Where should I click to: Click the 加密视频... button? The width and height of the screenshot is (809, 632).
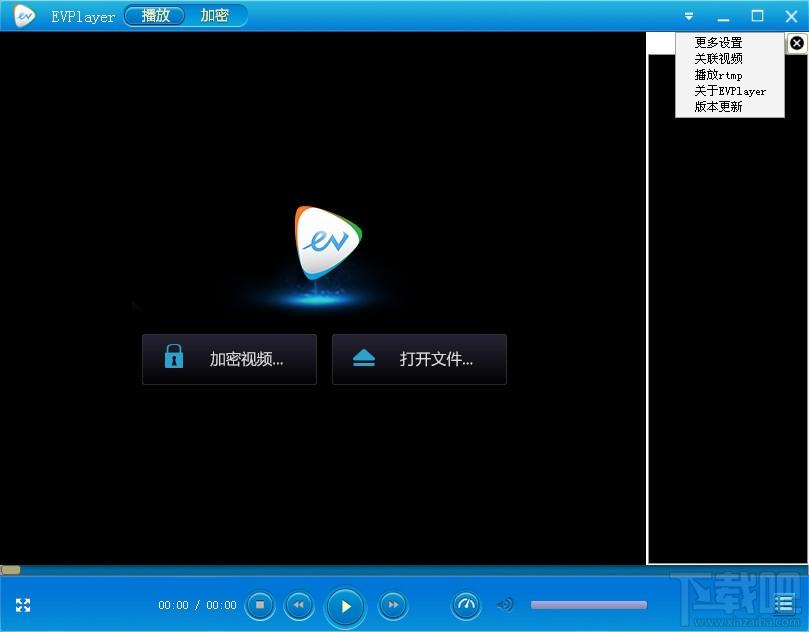tap(229, 359)
